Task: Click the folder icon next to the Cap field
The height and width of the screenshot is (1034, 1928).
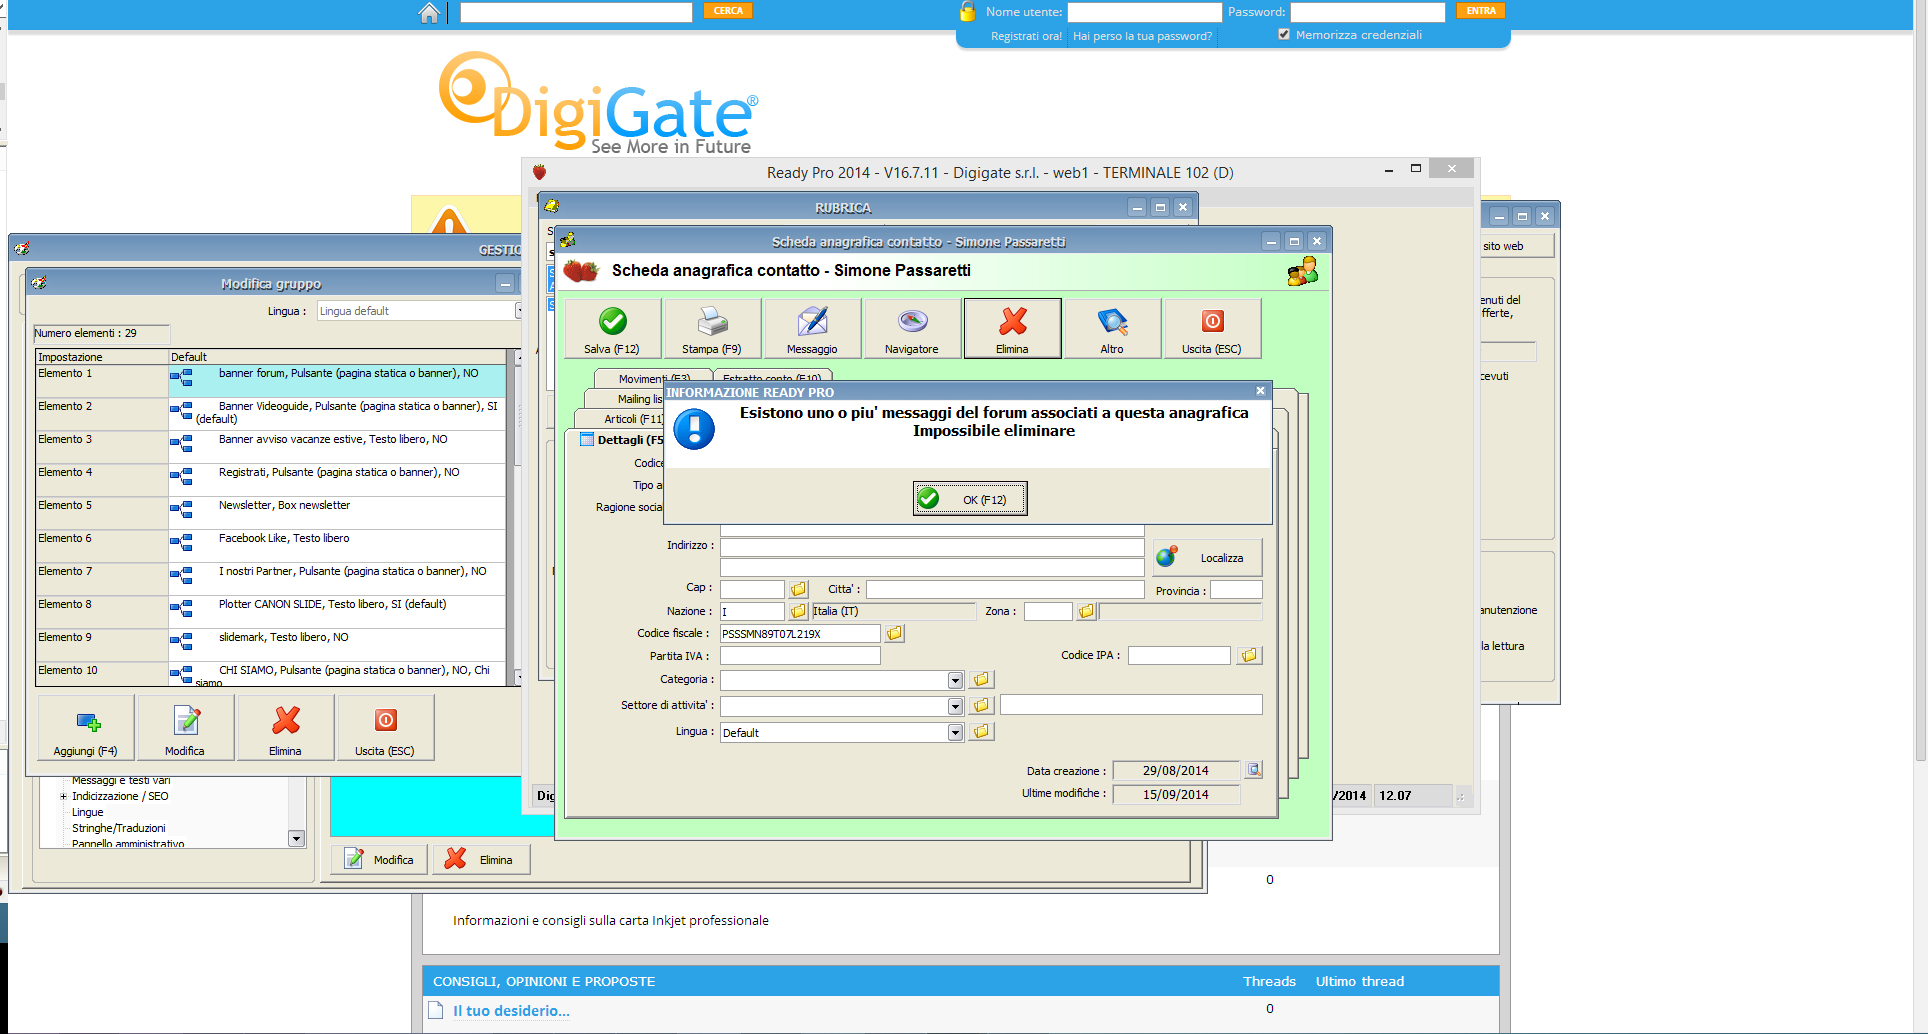Action: point(798,589)
